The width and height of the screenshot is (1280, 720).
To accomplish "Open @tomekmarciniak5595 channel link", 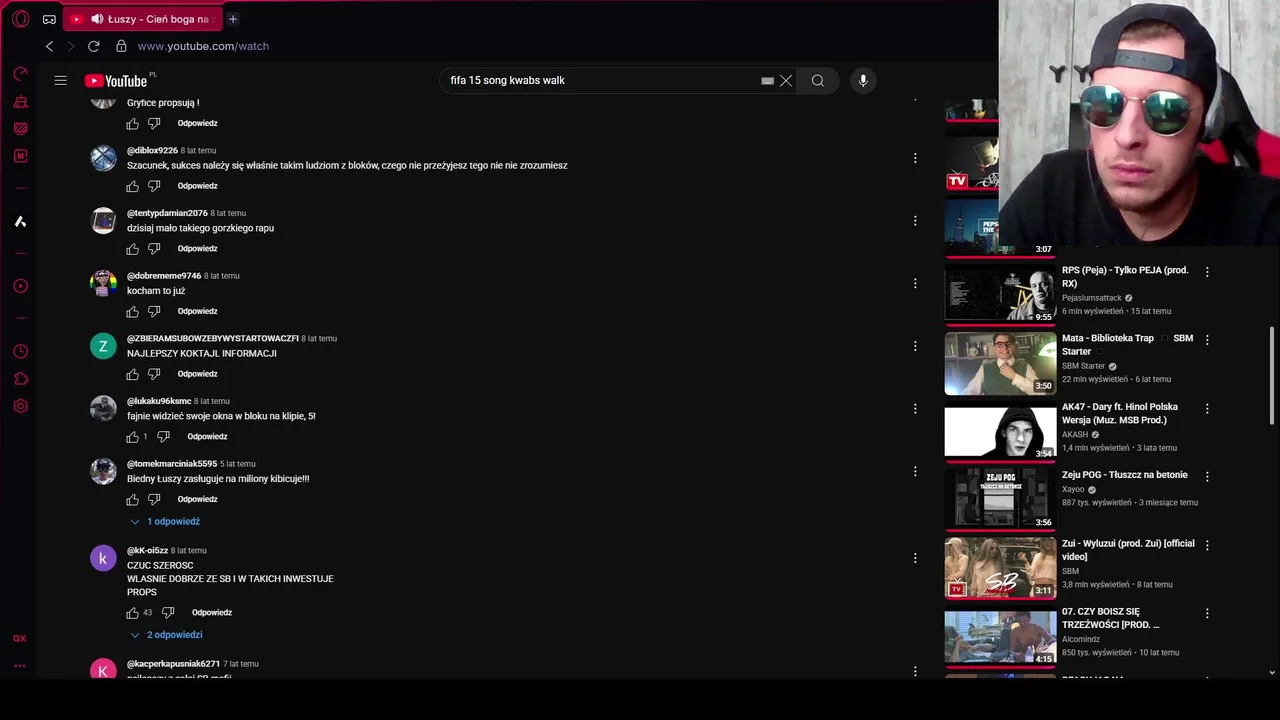I will tap(172, 464).
